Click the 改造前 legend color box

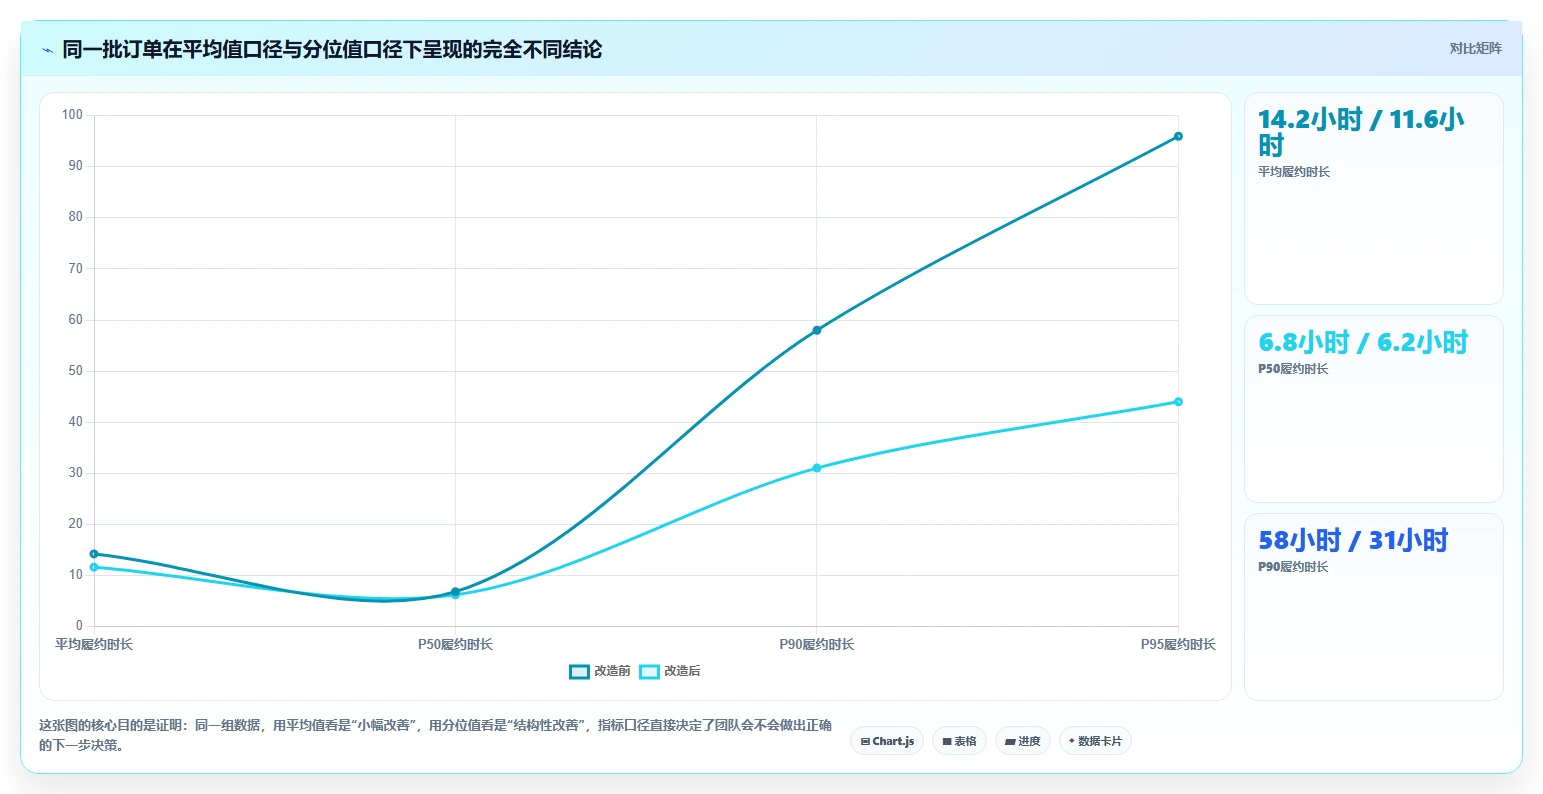coord(579,671)
